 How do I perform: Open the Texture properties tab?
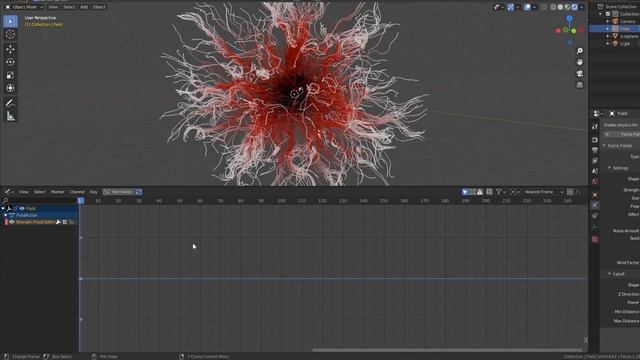tap(595, 239)
